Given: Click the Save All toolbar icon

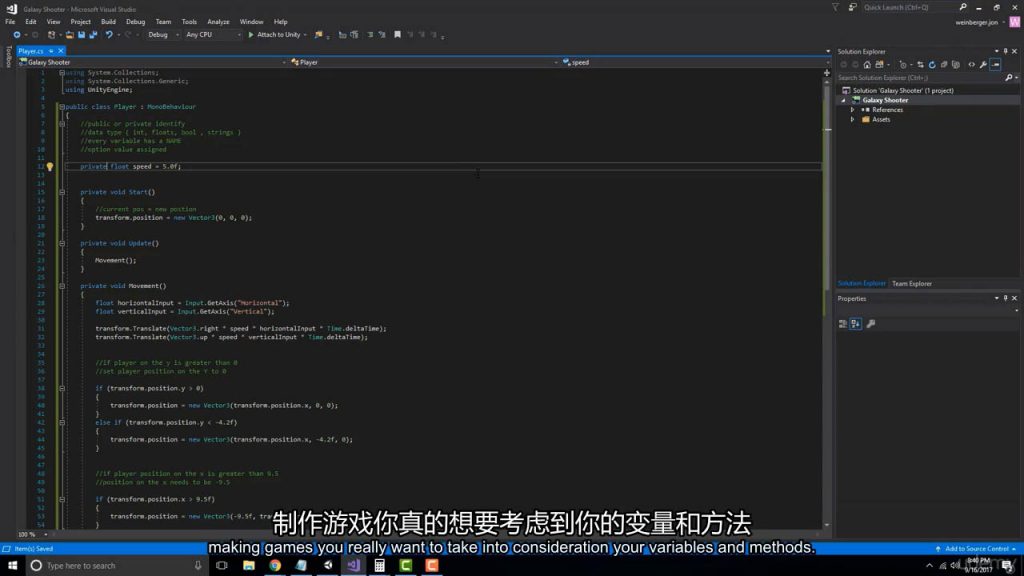Looking at the screenshot, I should point(92,35).
